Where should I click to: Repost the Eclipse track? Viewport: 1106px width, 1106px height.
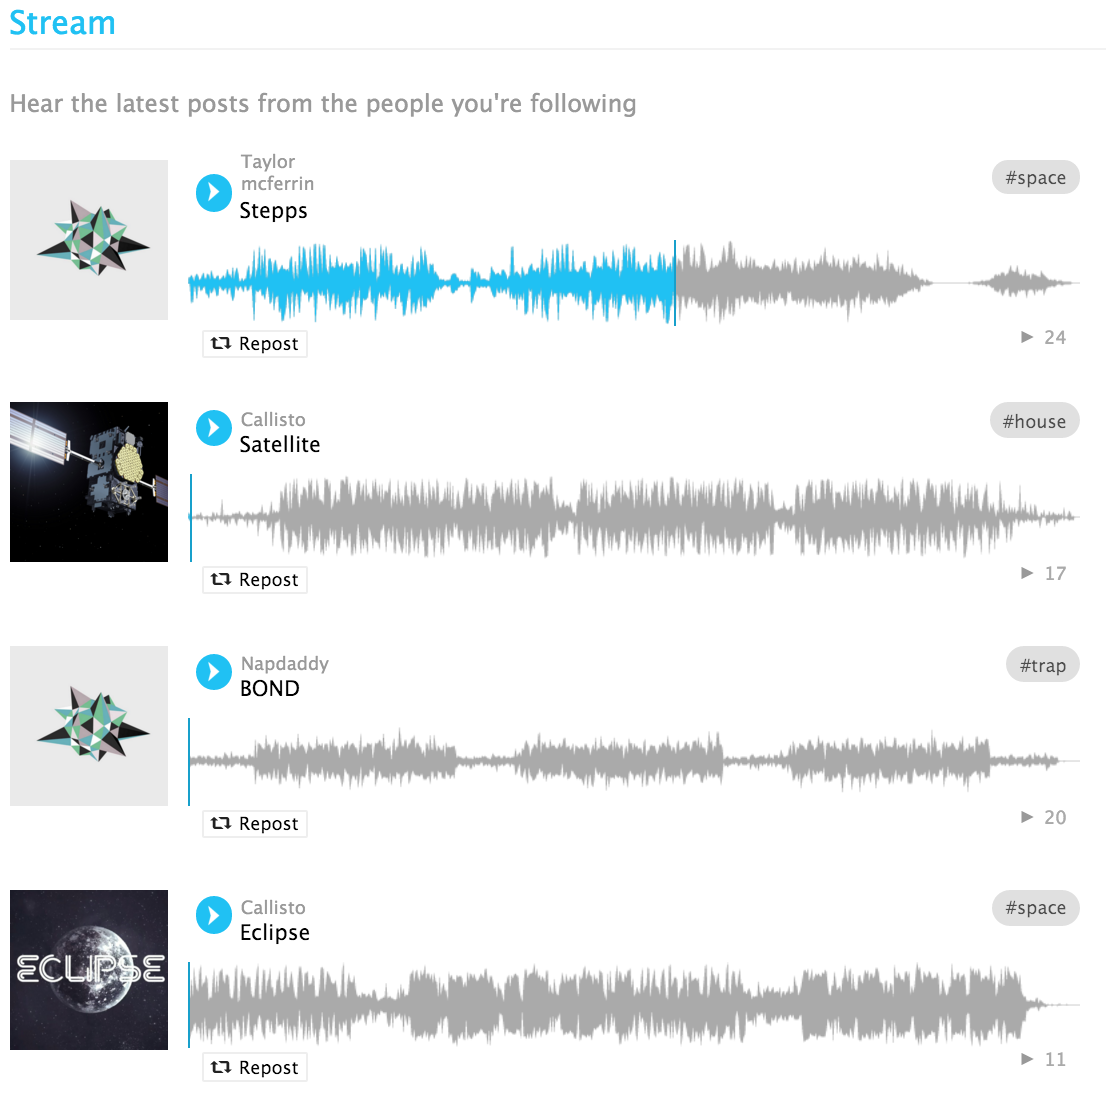[x=255, y=1068]
